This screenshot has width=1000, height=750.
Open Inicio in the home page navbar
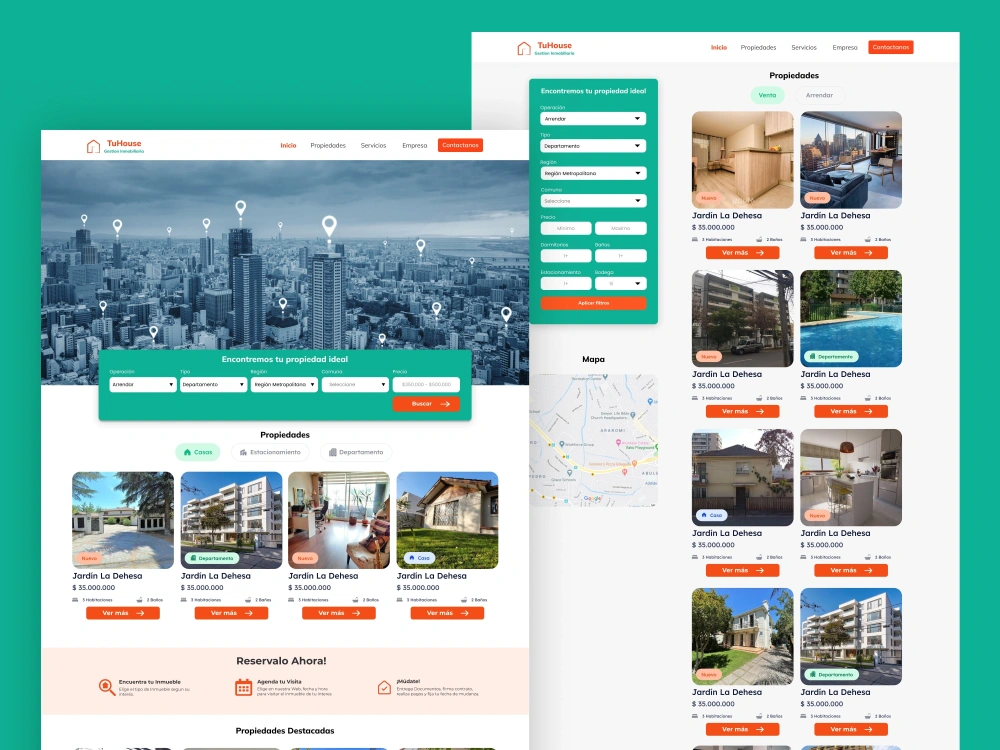point(288,145)
